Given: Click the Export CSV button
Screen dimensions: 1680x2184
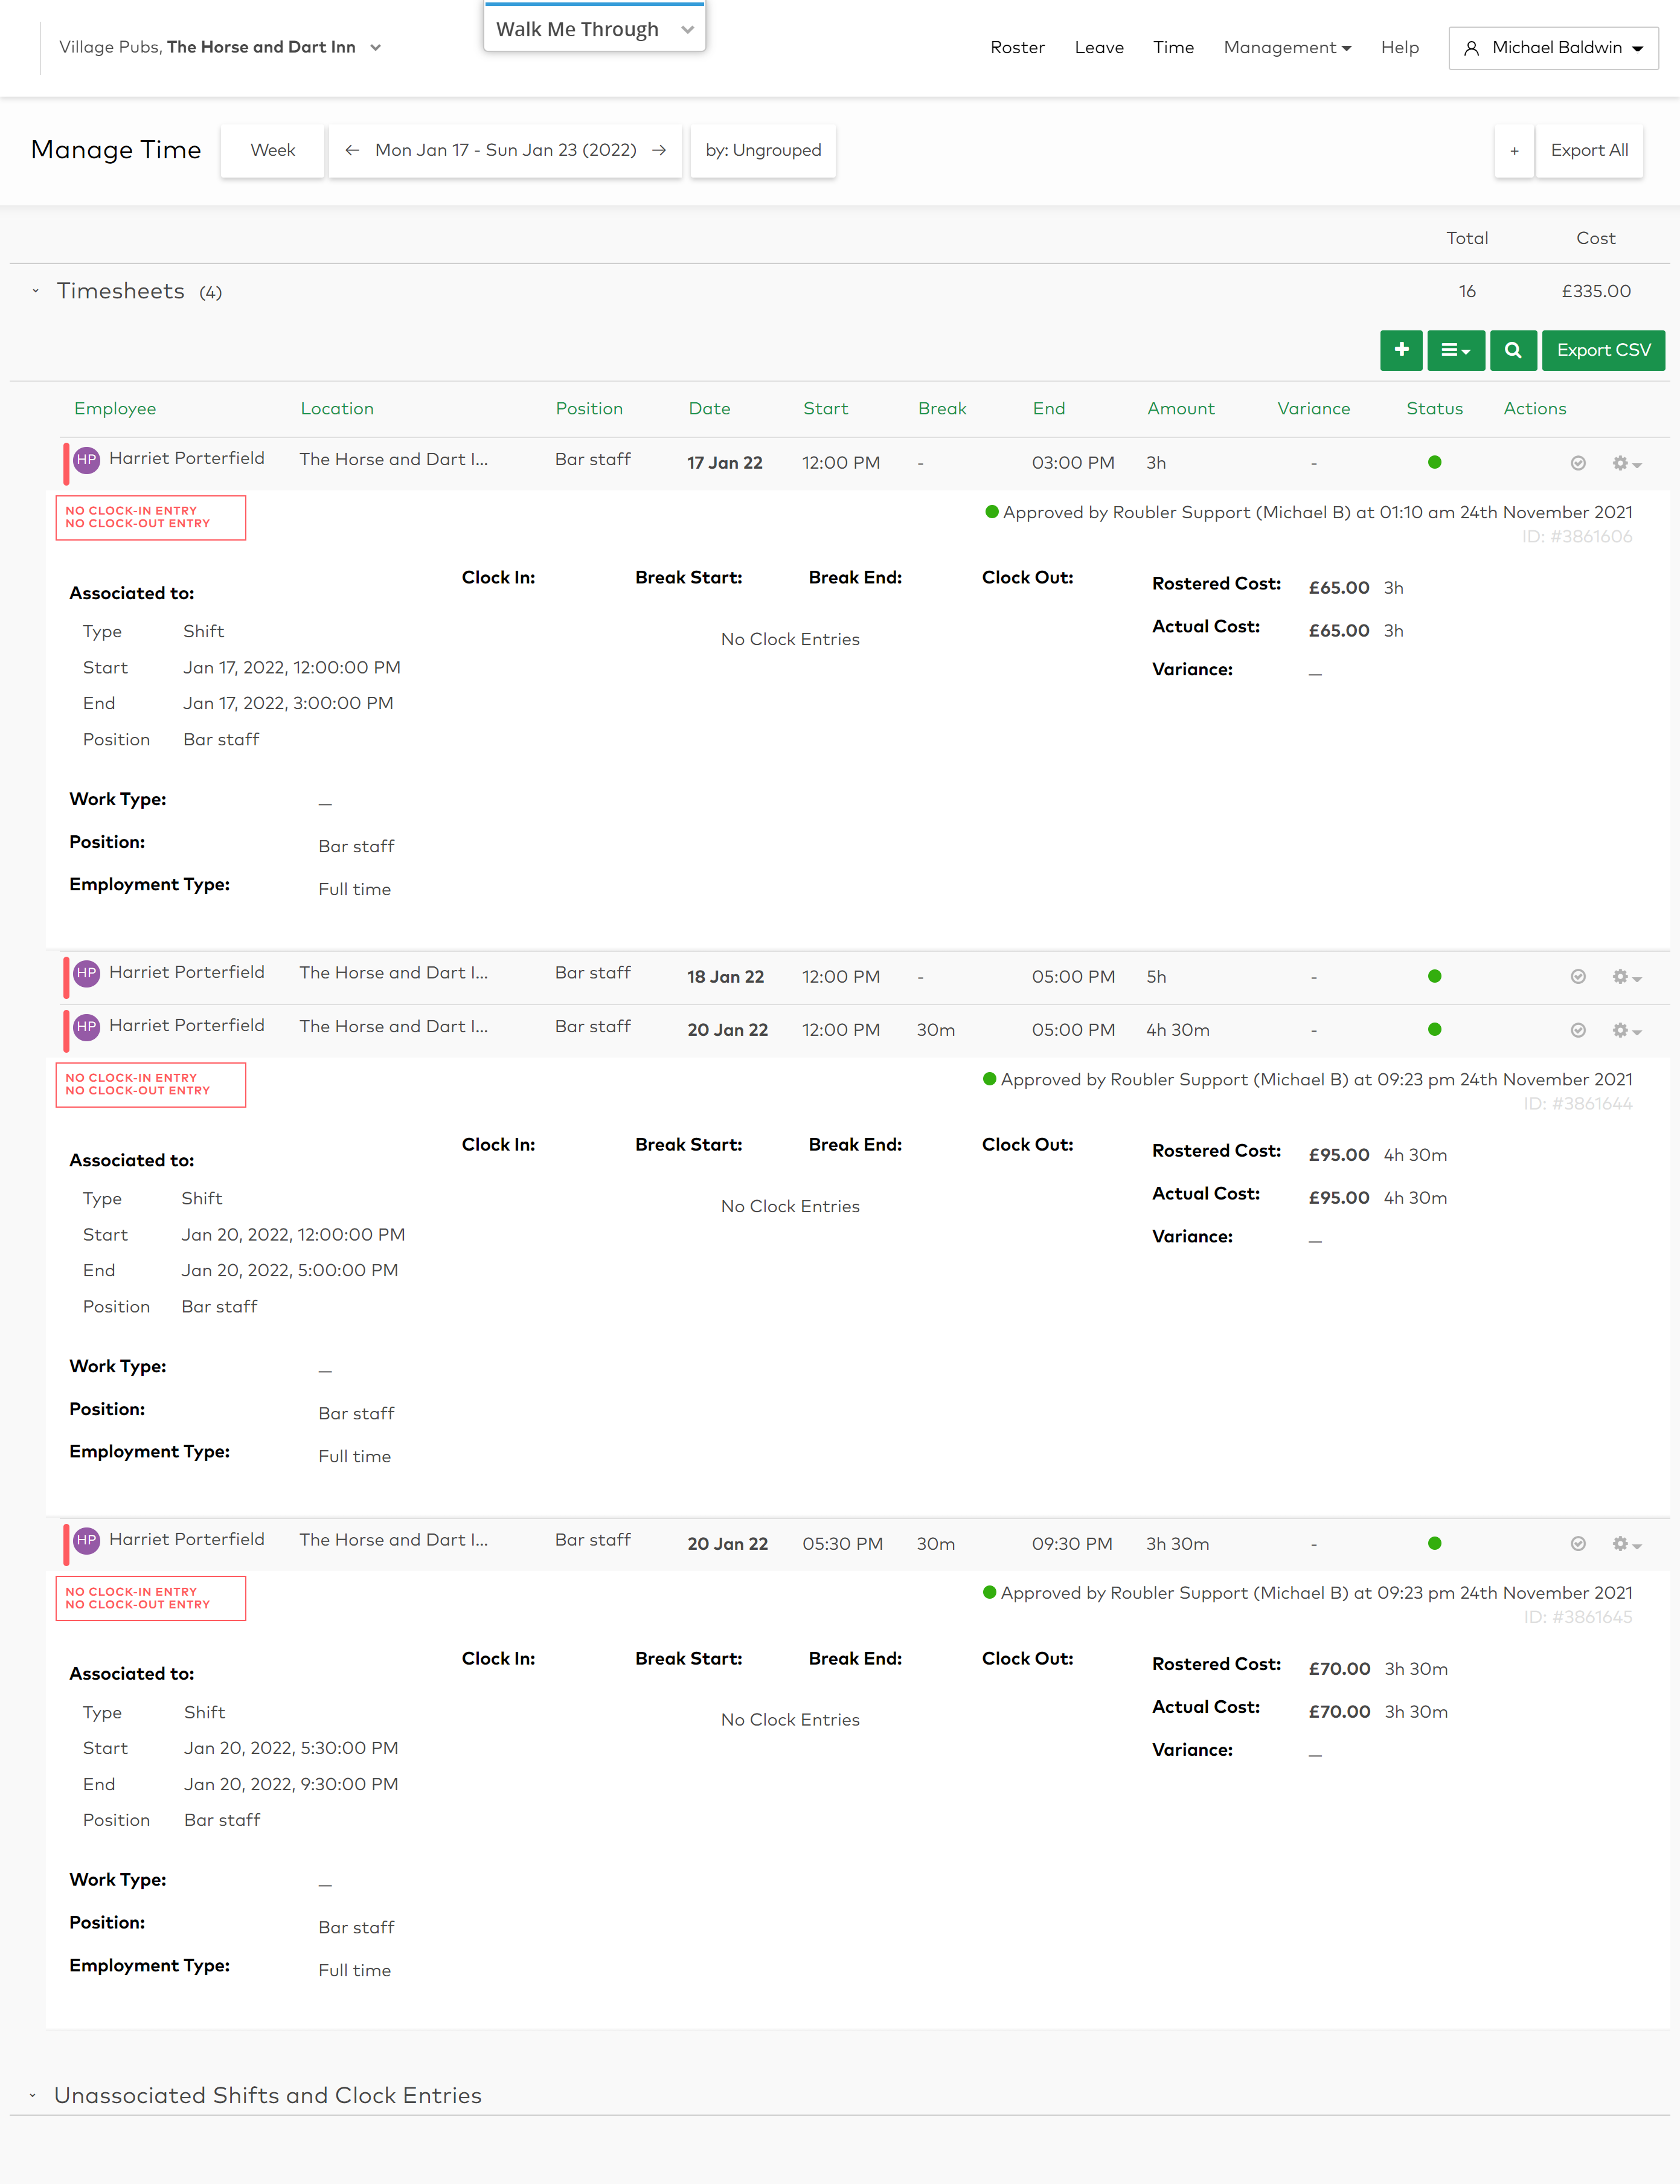Looking at the screenshot, I should pos(1603,350).
